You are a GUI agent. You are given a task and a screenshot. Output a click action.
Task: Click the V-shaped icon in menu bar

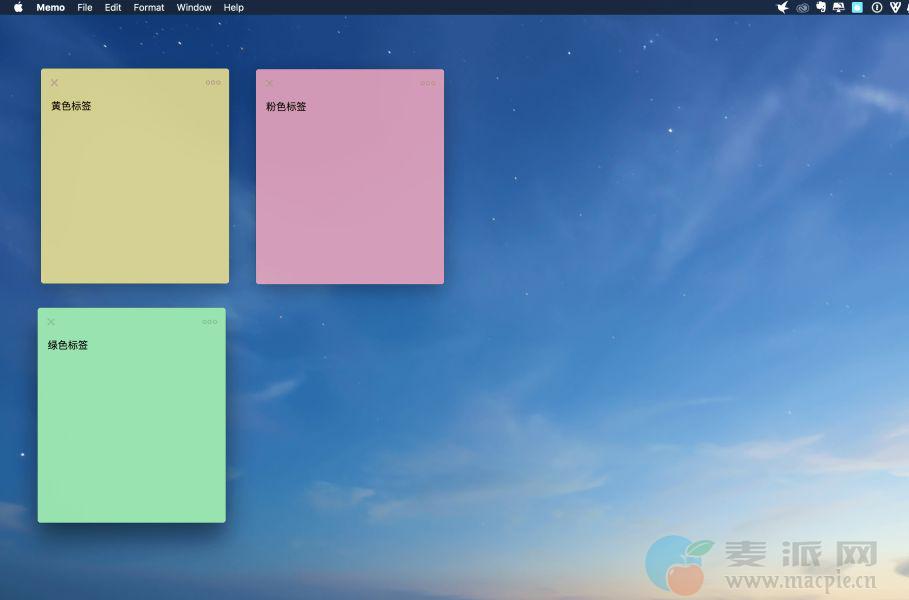point(895,7)
